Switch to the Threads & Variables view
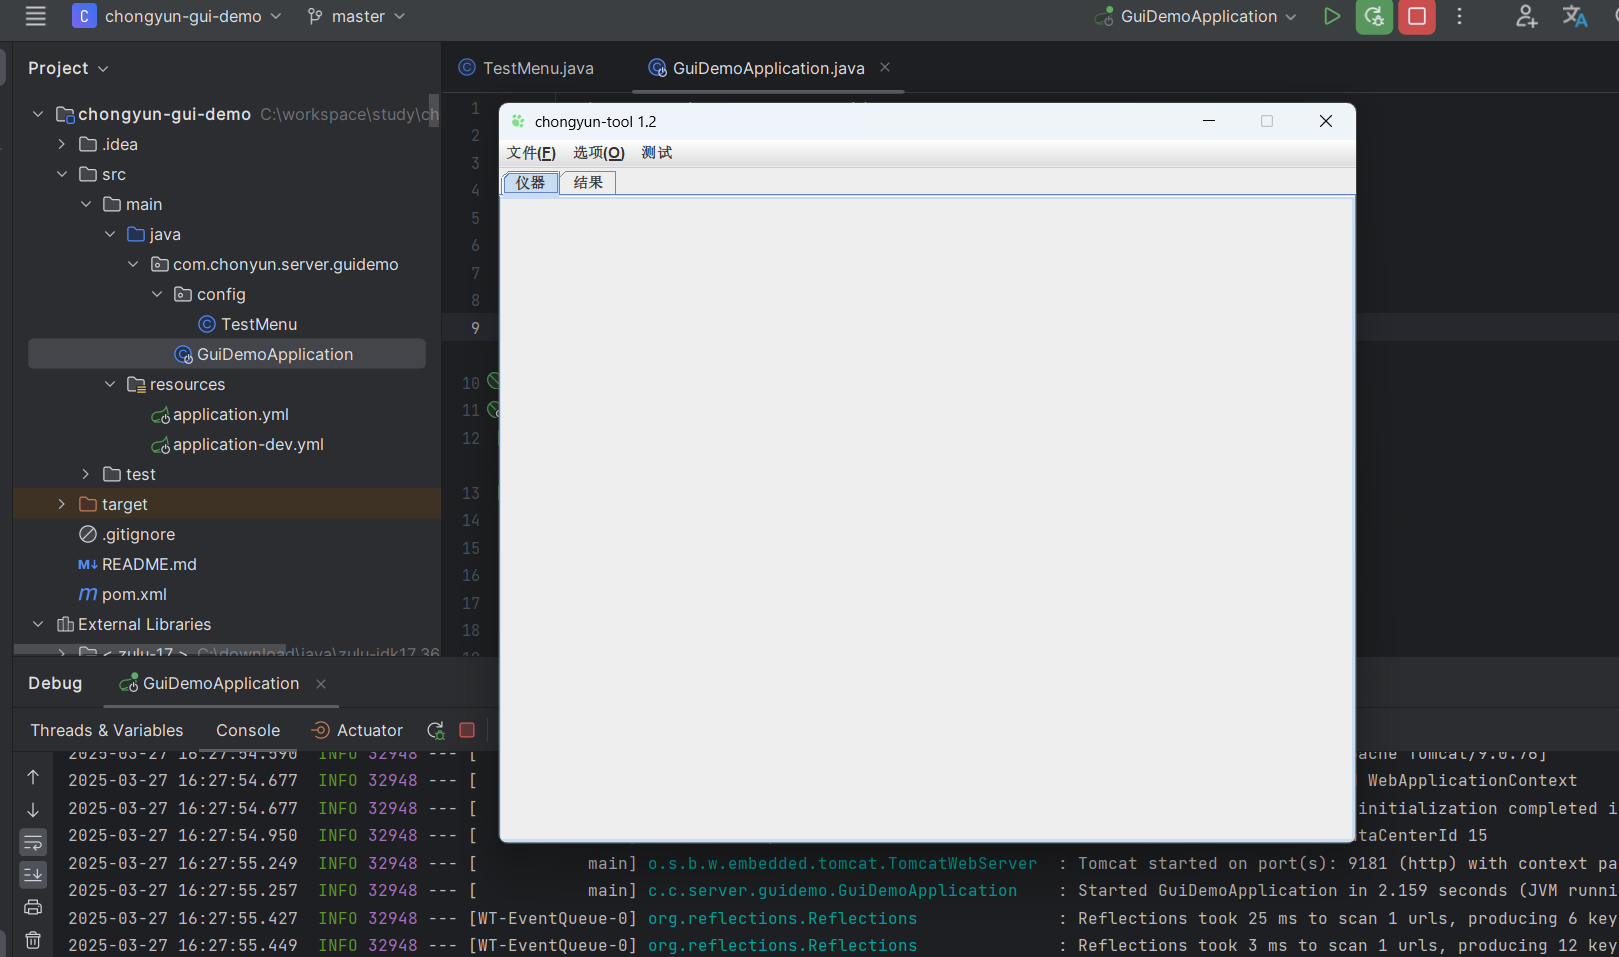The height and width of the screenshot is (957, 1619). click(106, 730)
